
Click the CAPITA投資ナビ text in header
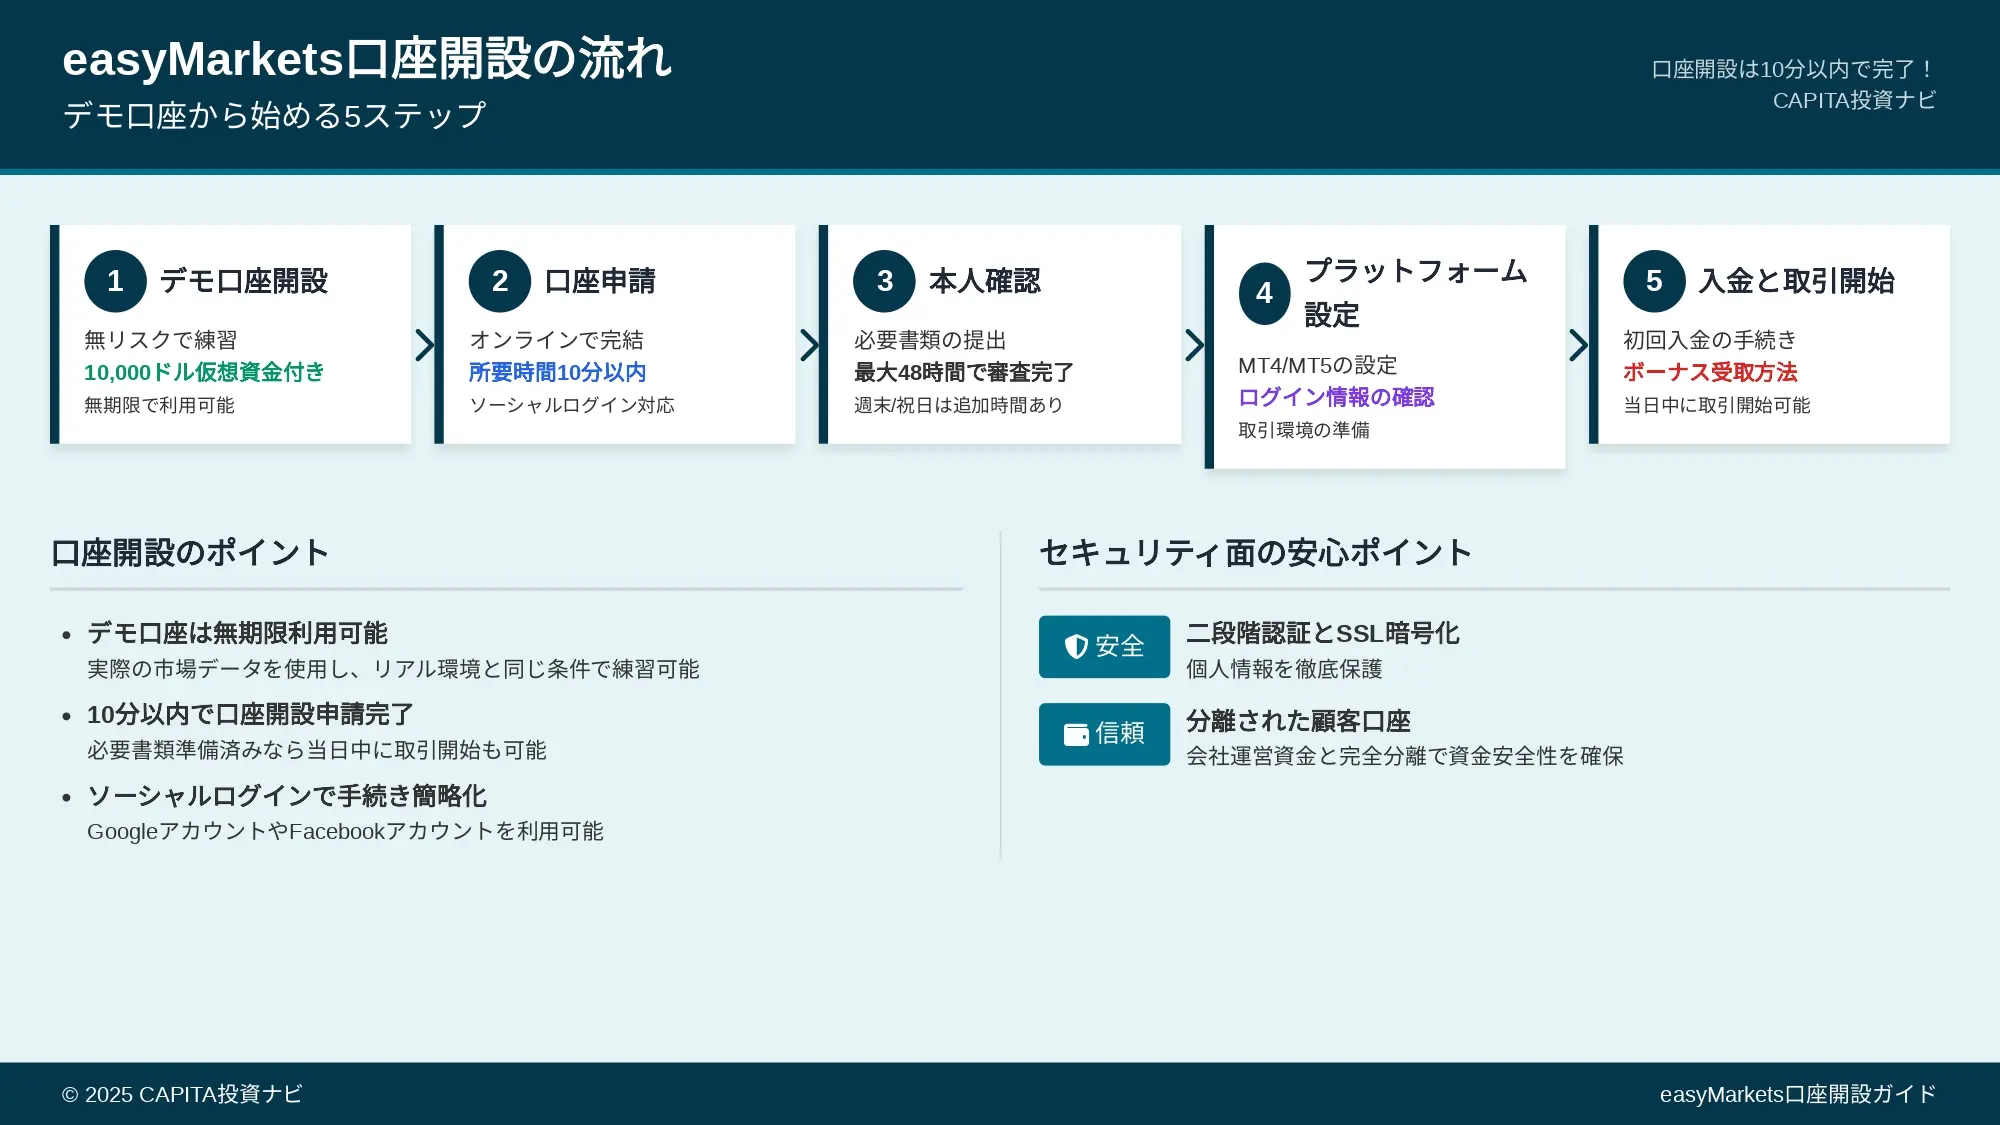coord(1854,100)
